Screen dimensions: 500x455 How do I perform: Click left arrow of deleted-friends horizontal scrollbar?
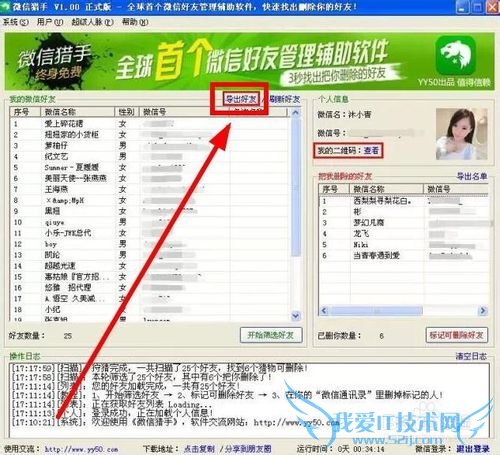click(x=324, y=311)
